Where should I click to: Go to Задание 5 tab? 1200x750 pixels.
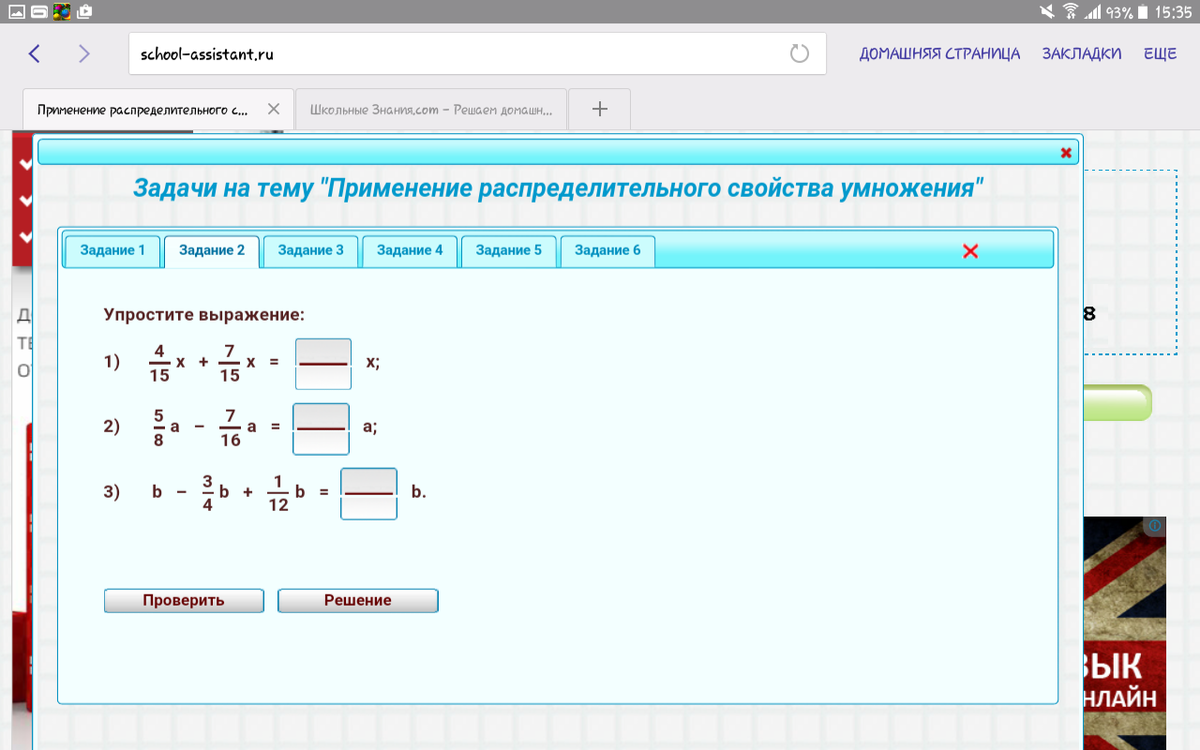click(x=508, y=251)
